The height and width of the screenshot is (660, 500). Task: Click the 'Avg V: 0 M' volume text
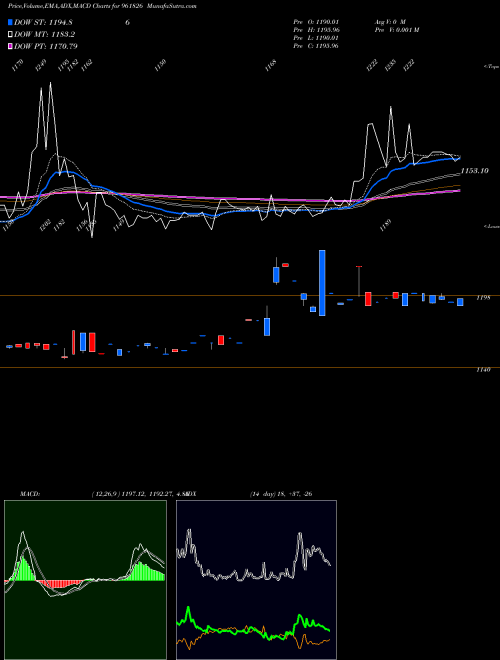point(390,22)
